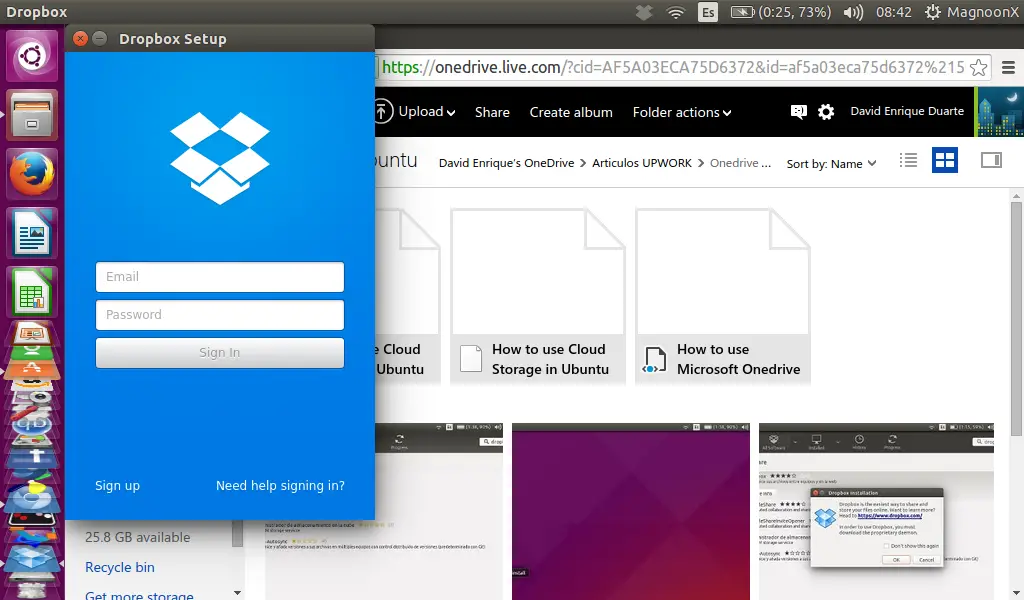1024x600 pixels.
Task: Open the browser hamburger menu
Action: (1008, 67)
